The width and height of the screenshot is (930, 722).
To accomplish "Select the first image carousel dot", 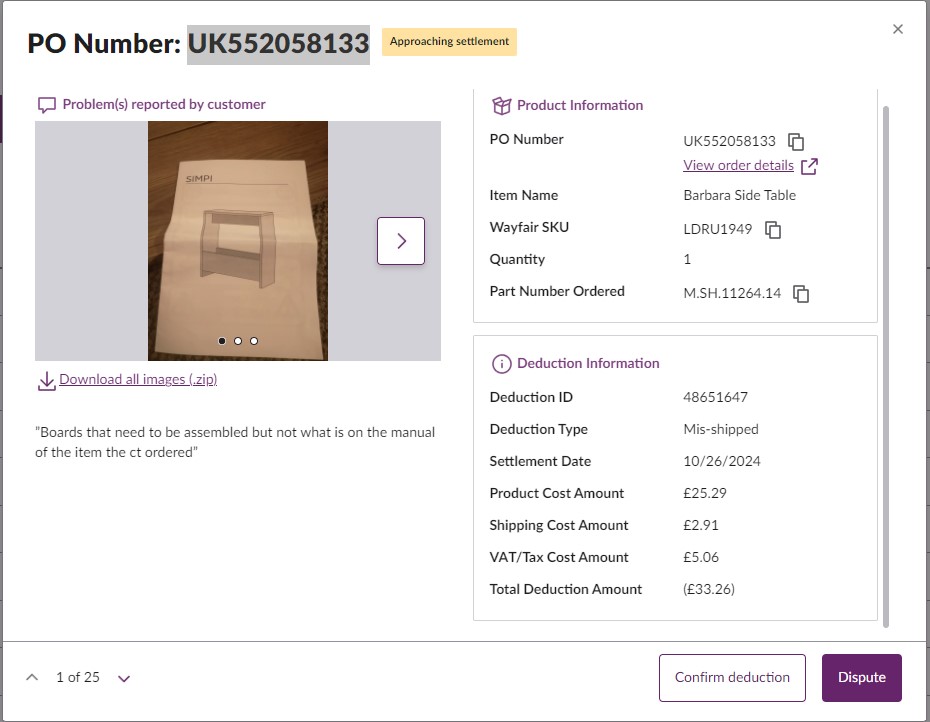I will coord(222,341).
